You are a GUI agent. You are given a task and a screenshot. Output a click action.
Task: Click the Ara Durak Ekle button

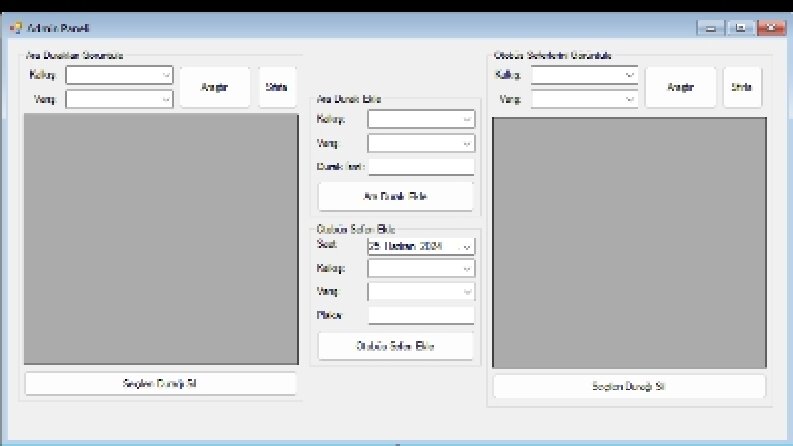[395, 196]
